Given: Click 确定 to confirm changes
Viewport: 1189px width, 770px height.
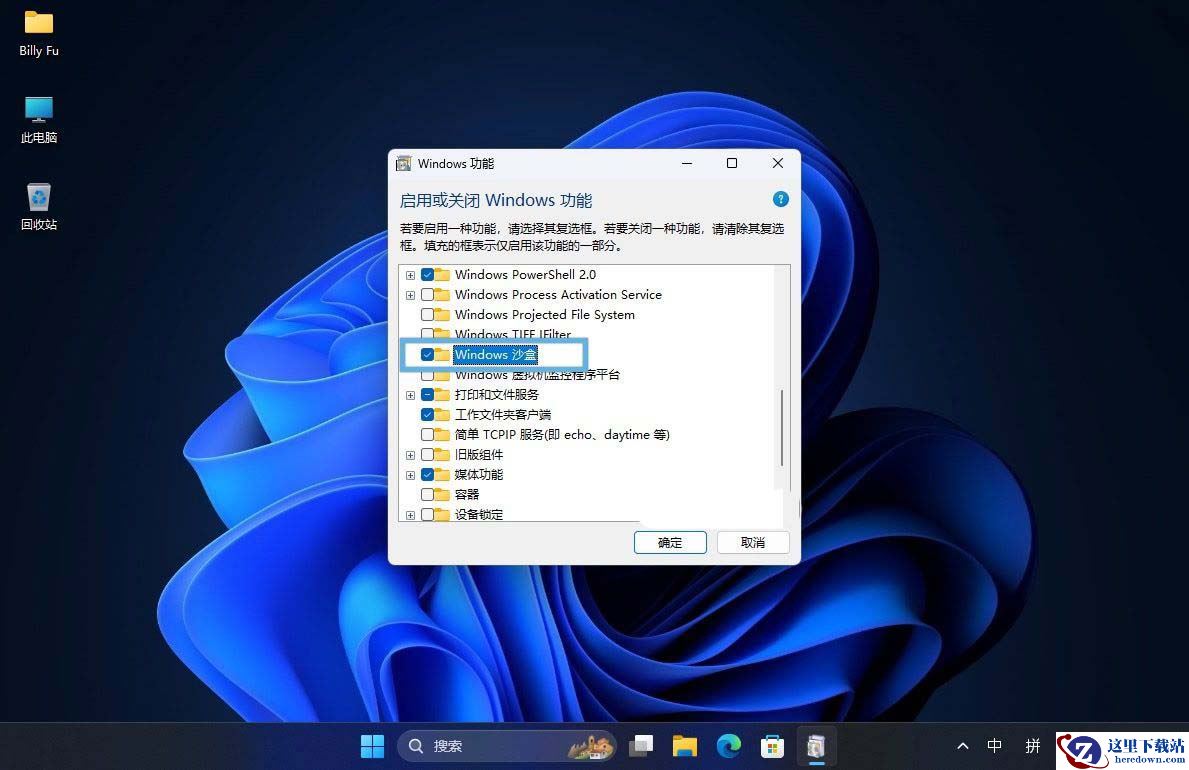Looking at the screenshot, I should [x=670, y=542].
